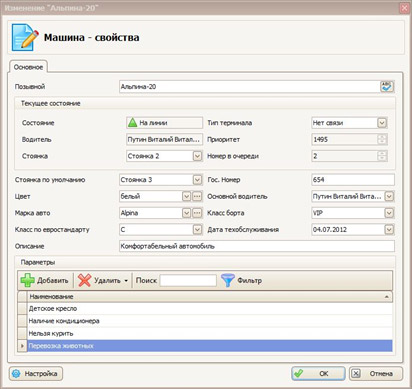This screenshot has width=412, height=389.
Task: Focus the Позывной input field
Action: pyautogui.click(x=249, y=87)
